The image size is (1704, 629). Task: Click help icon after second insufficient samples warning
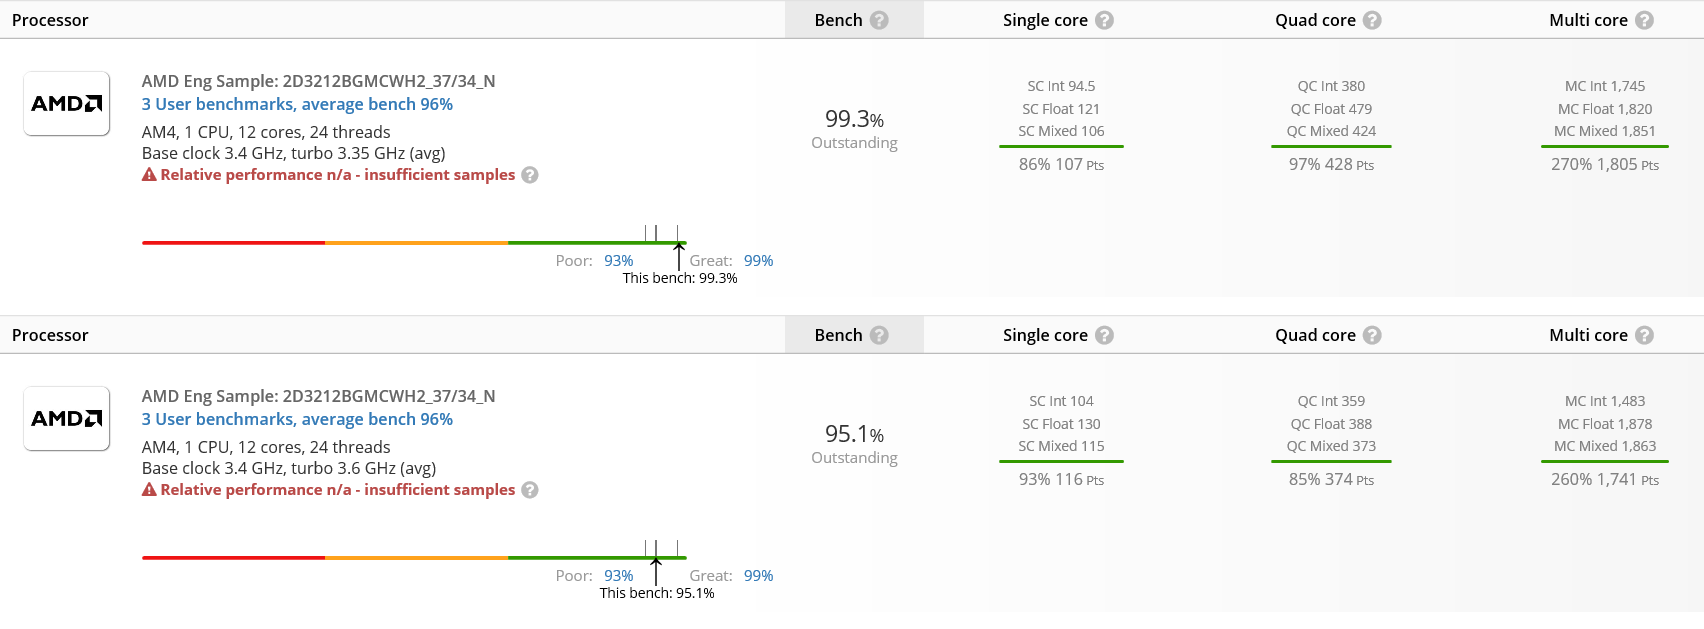[x=530, y=490]
